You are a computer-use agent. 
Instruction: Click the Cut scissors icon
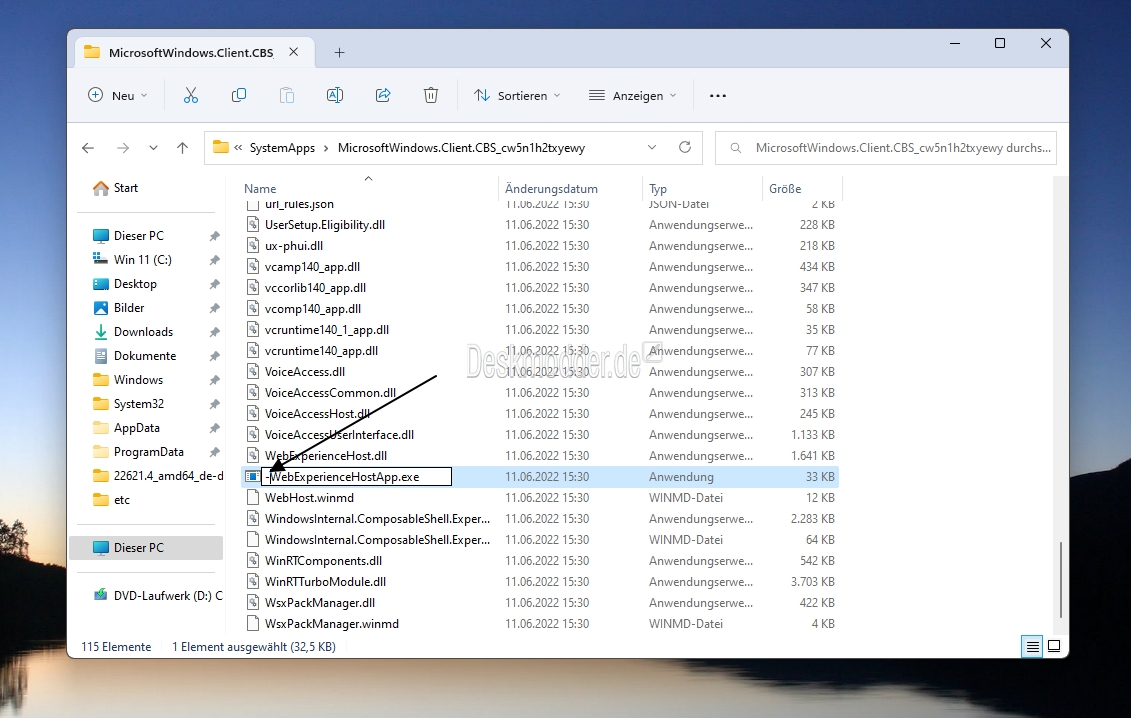click(x=190, y=95)
